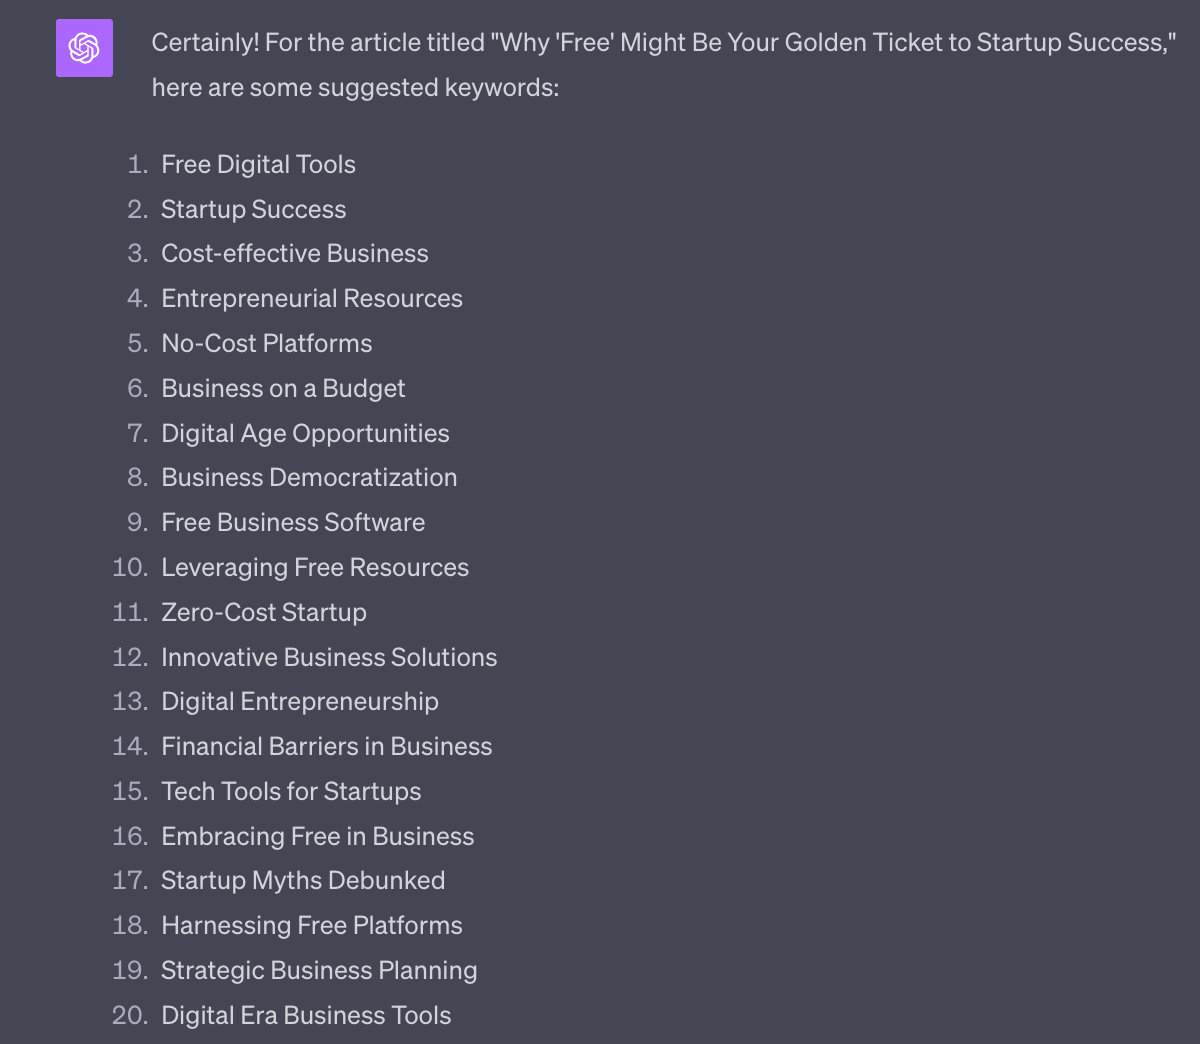Click the "Zero-Cost Startup" keyword
Viewport: 1200px width, 1044px height.
coord(264,612)
